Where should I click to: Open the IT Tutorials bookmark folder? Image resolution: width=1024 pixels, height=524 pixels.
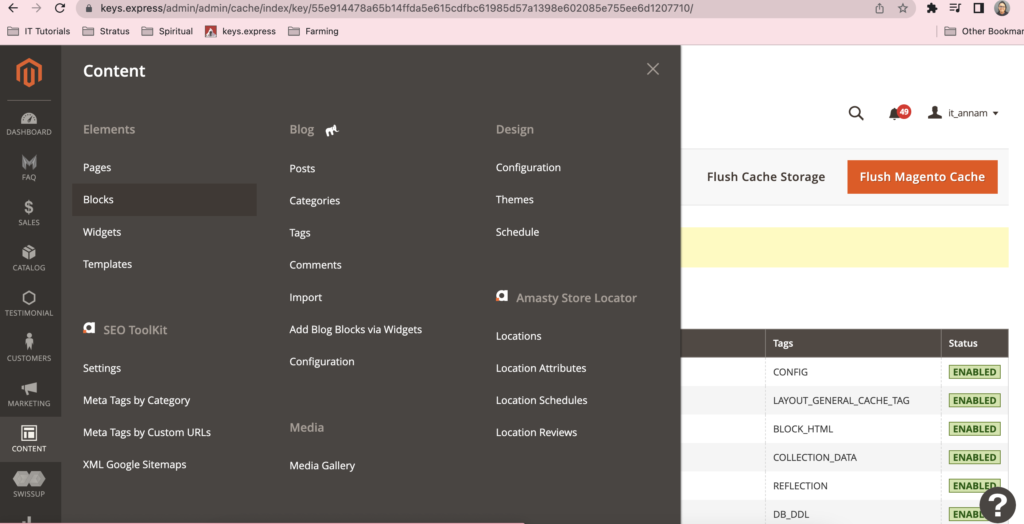[x=38, y=31]
